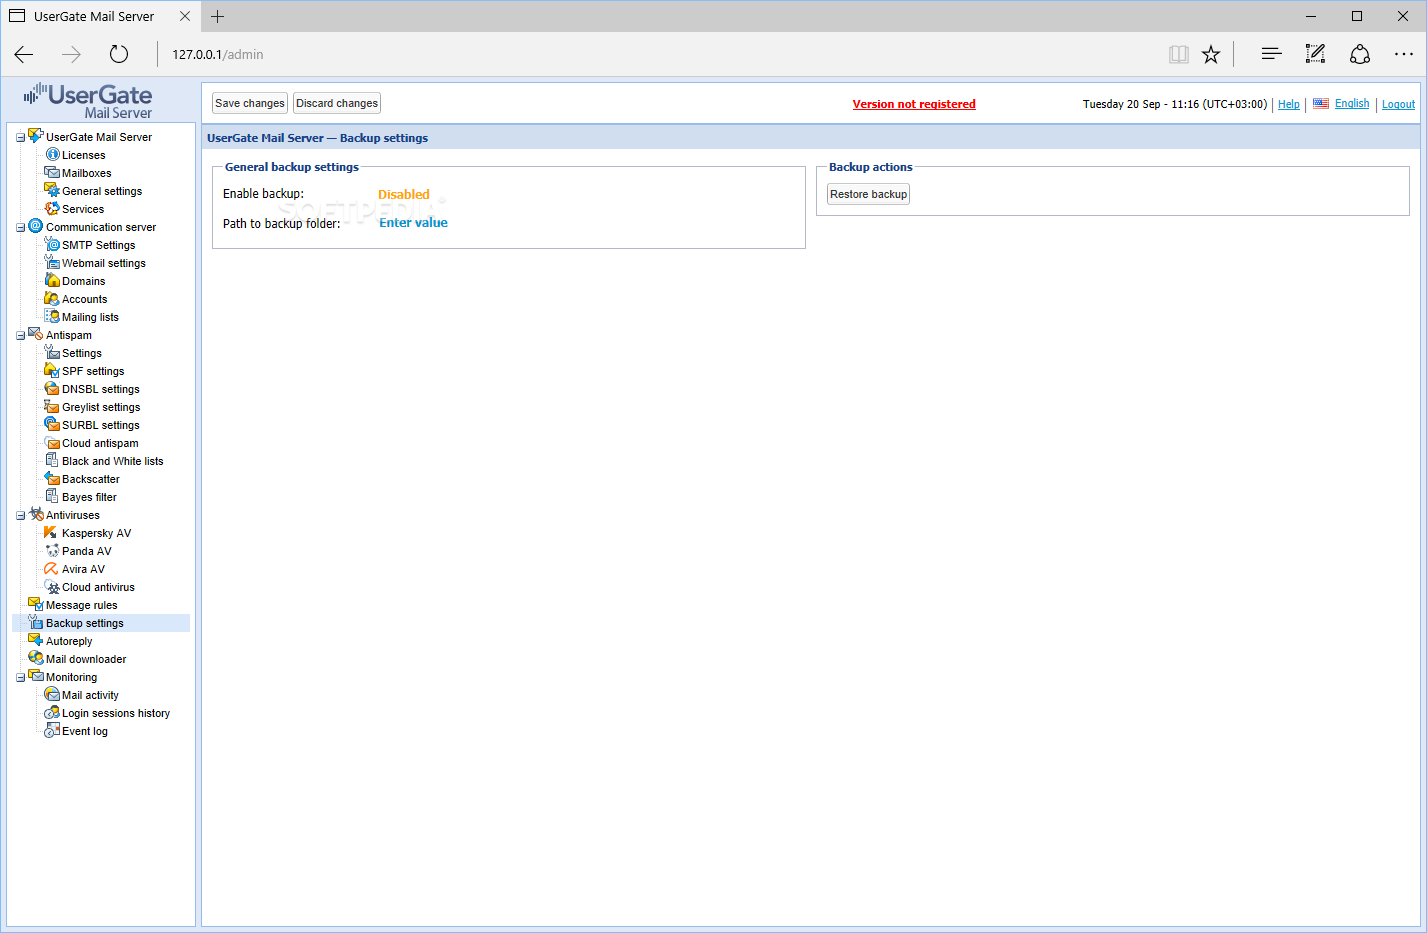Click the Accounts icon
This screenshot has height=933, width=1427.
point(52,298)
